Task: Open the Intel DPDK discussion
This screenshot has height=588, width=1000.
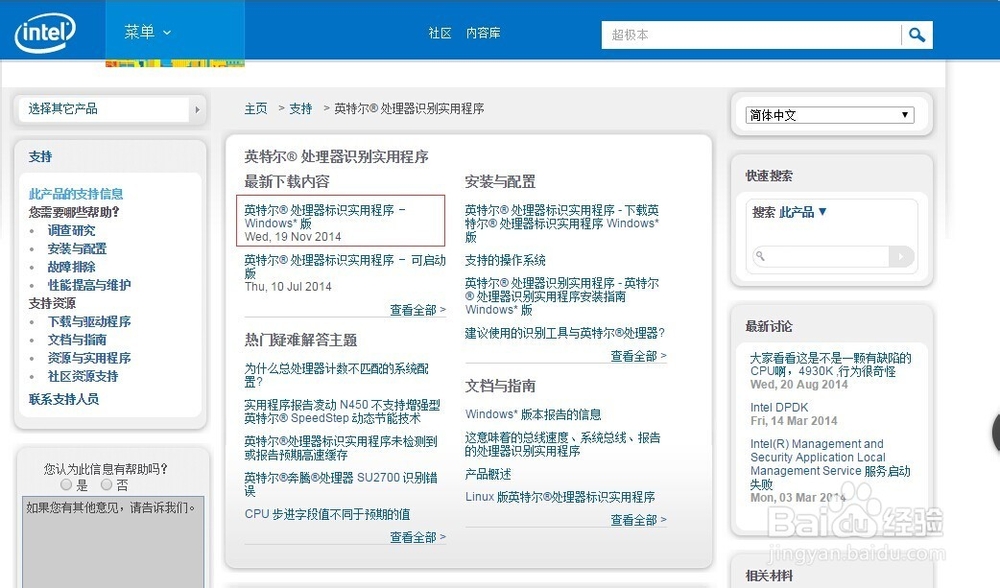Action: [x=779, y=408]
